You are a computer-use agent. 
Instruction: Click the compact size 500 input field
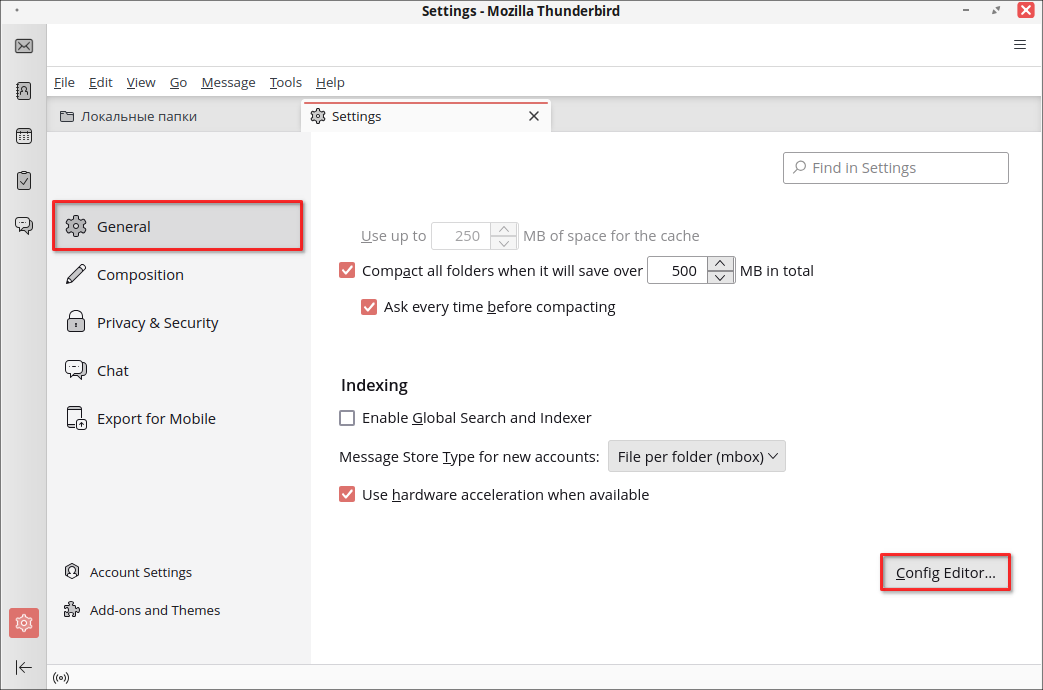point(678,270)
